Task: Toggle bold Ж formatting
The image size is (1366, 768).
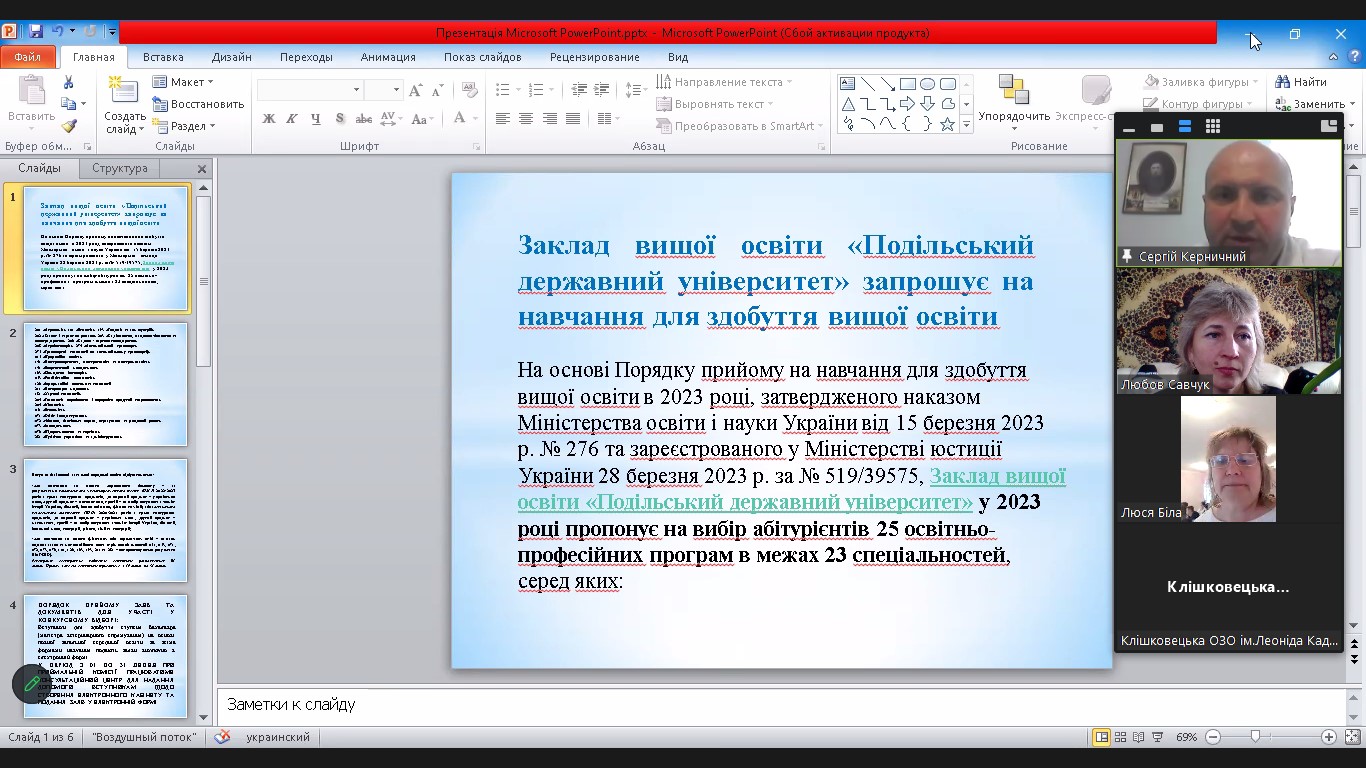Action: (x=268, y=119)
